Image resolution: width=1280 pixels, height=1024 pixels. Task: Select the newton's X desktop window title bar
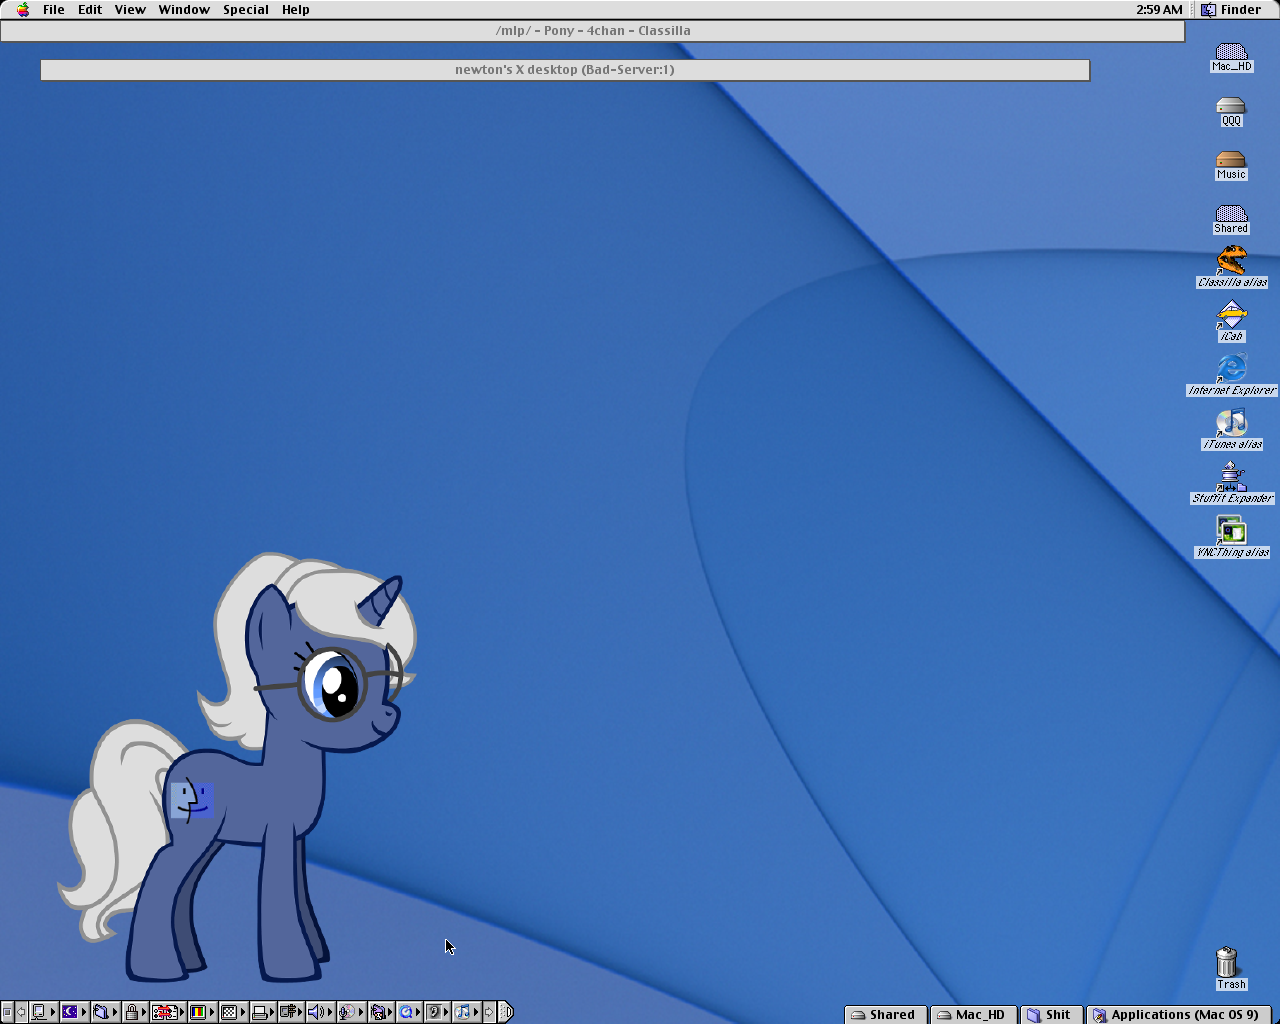(x=565, y=70)
